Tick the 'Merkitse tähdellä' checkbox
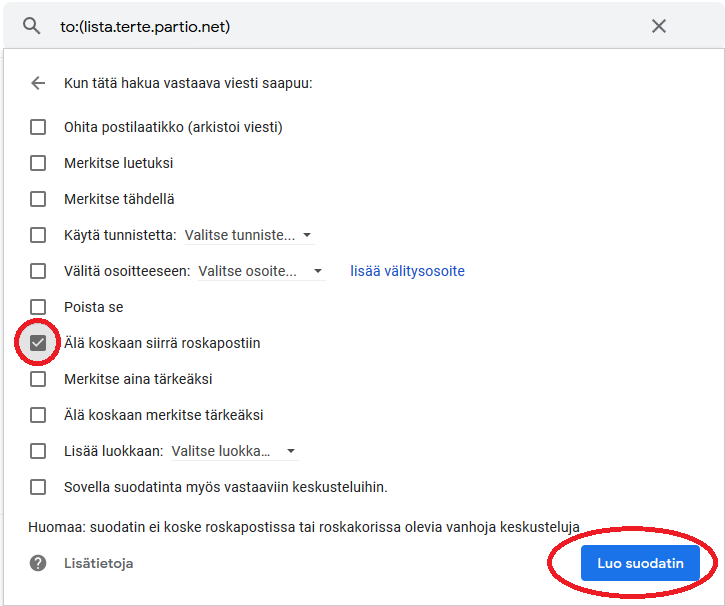The height and width of the screenshot is (606, 725). [x=38, y=199]
